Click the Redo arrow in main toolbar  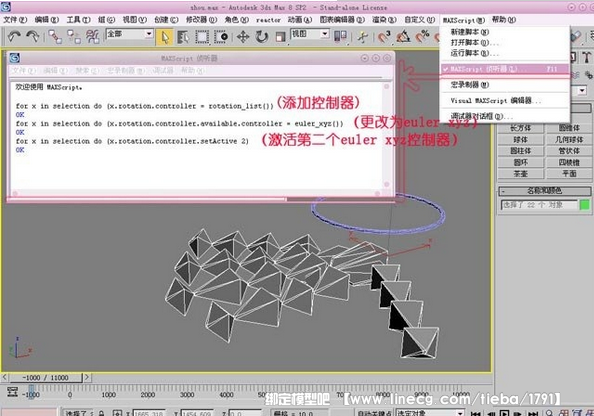coord(33,37)
